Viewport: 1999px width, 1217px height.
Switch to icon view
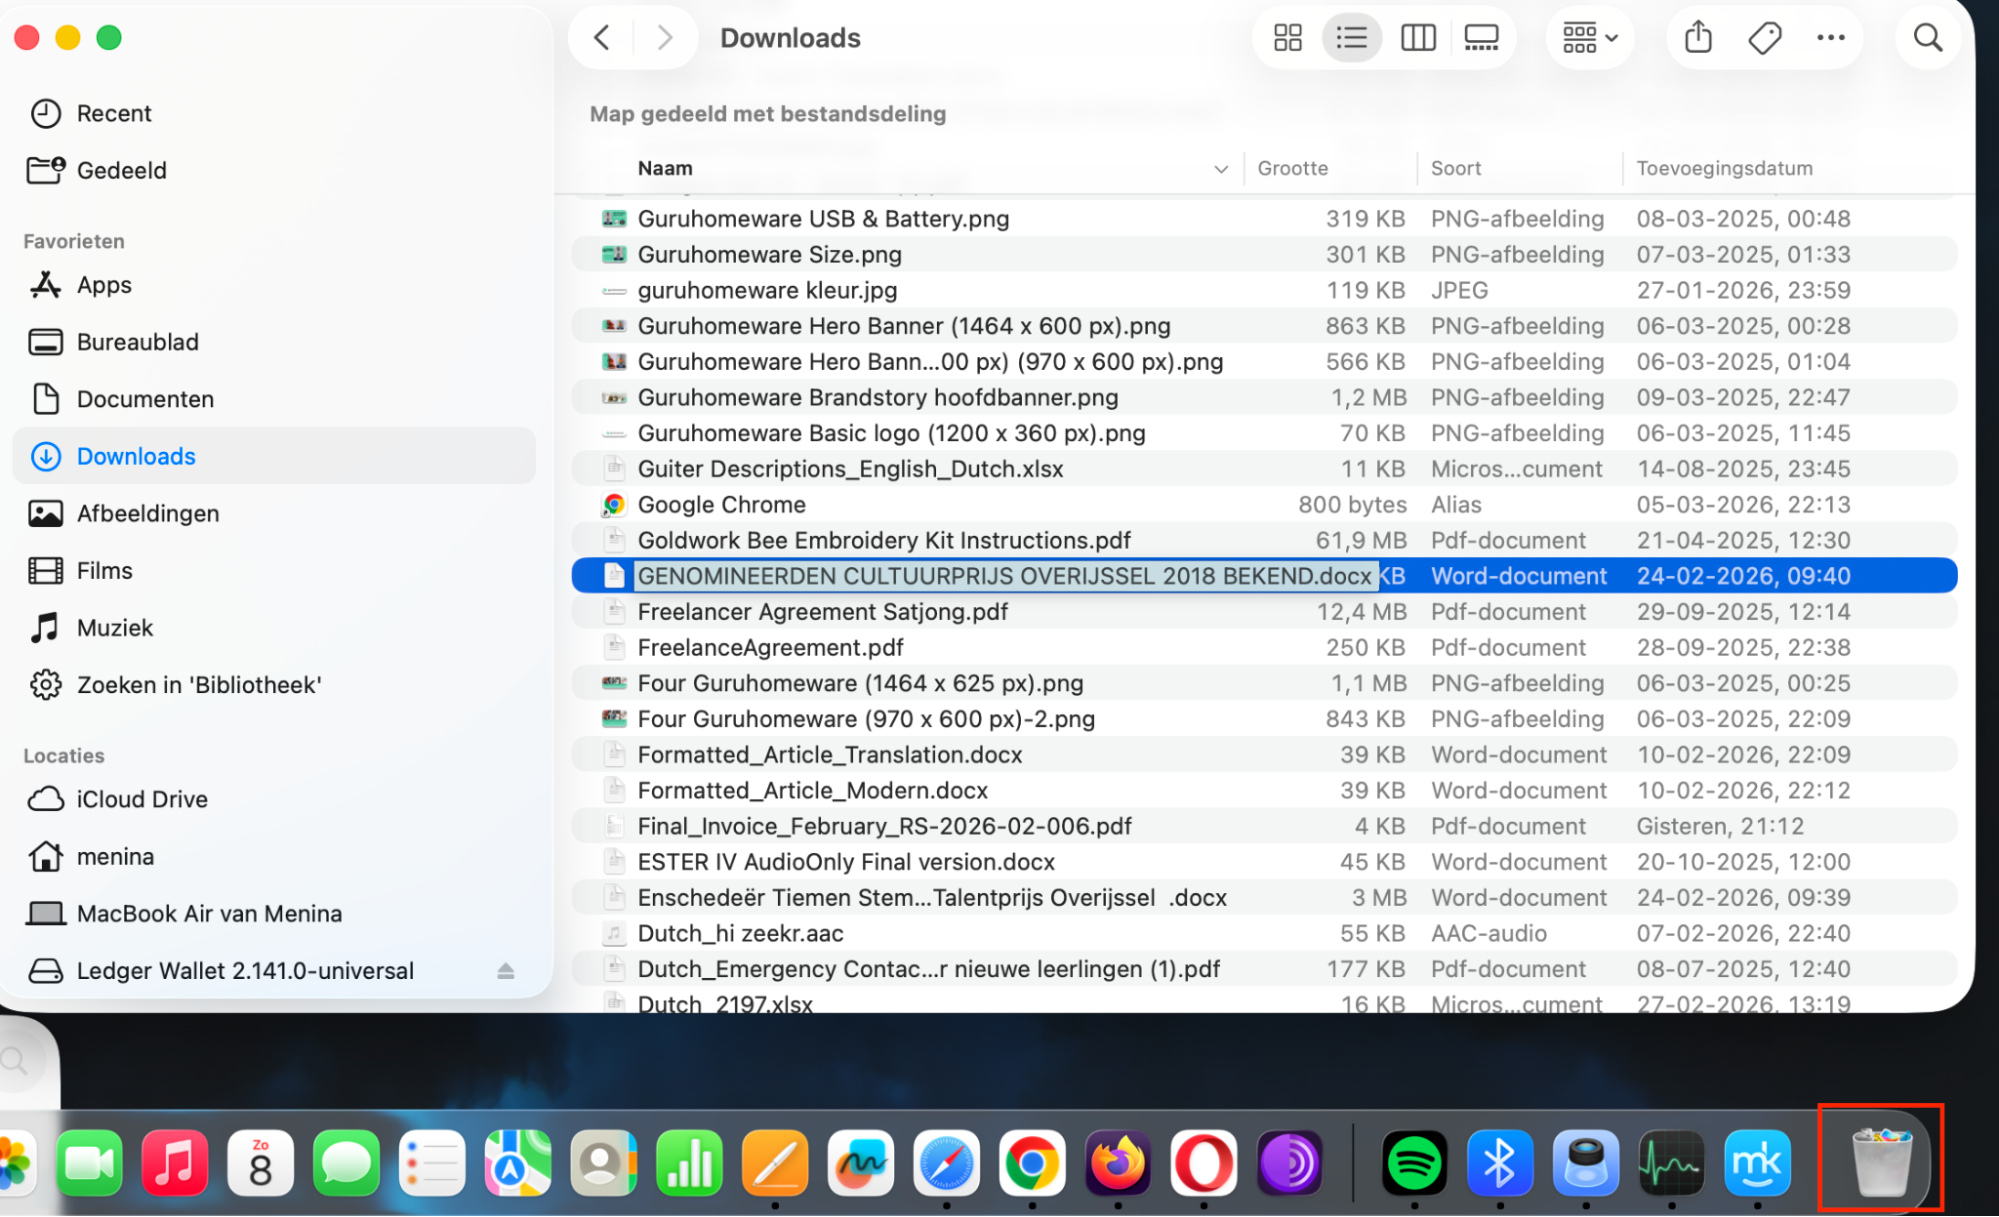click(x=1286, y=37)
